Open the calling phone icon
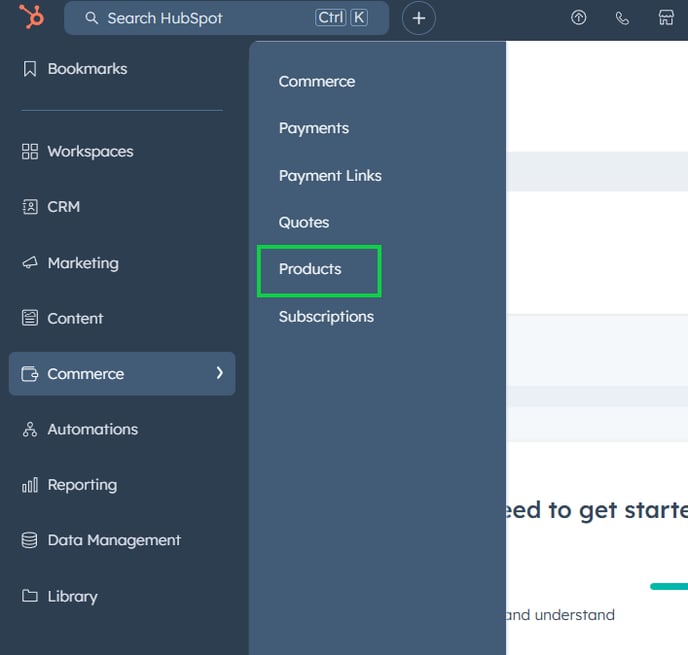 622,18
